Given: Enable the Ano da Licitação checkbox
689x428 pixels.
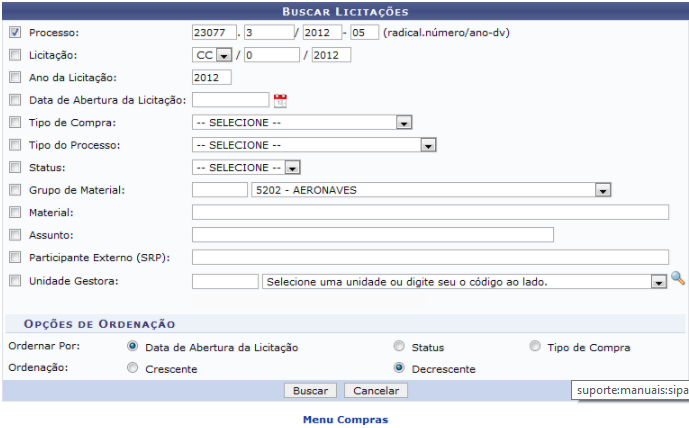Looking at the screenshot, I should pyautogui.click(x=15, y=77).
